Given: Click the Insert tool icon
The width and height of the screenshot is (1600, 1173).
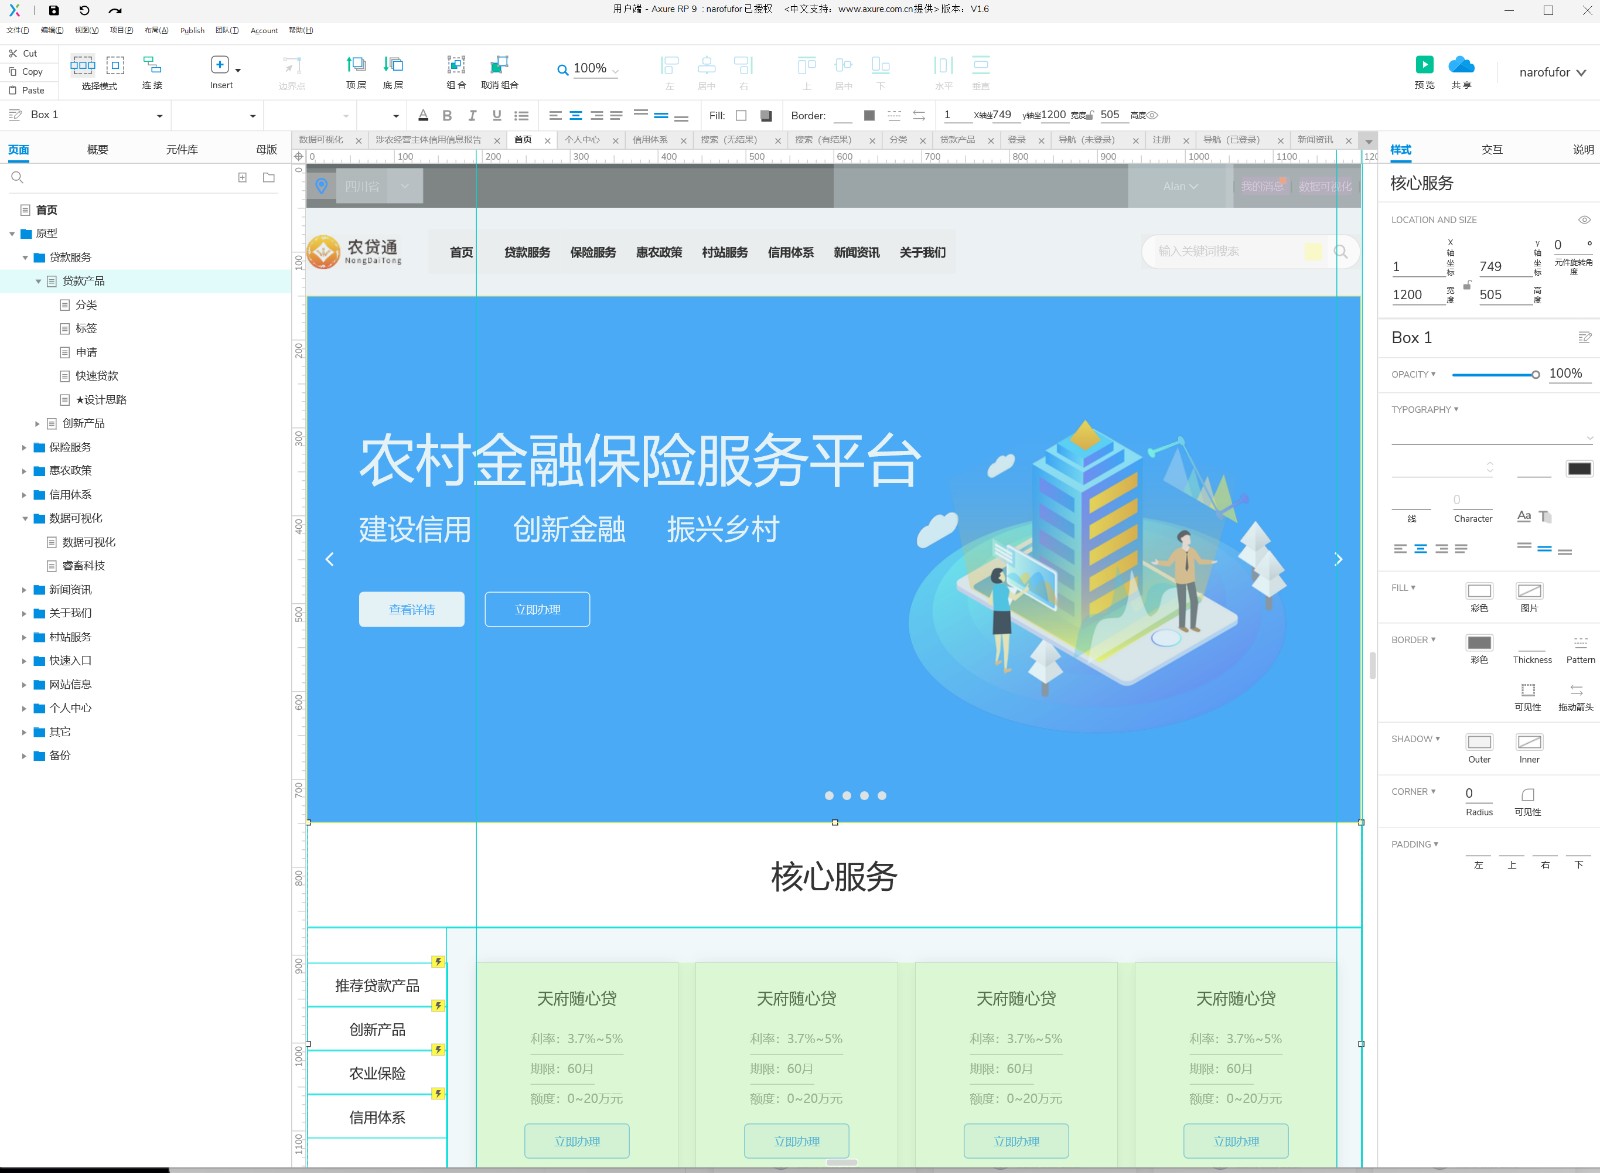Looking at the screenshot, I should (x=220, y=65).
